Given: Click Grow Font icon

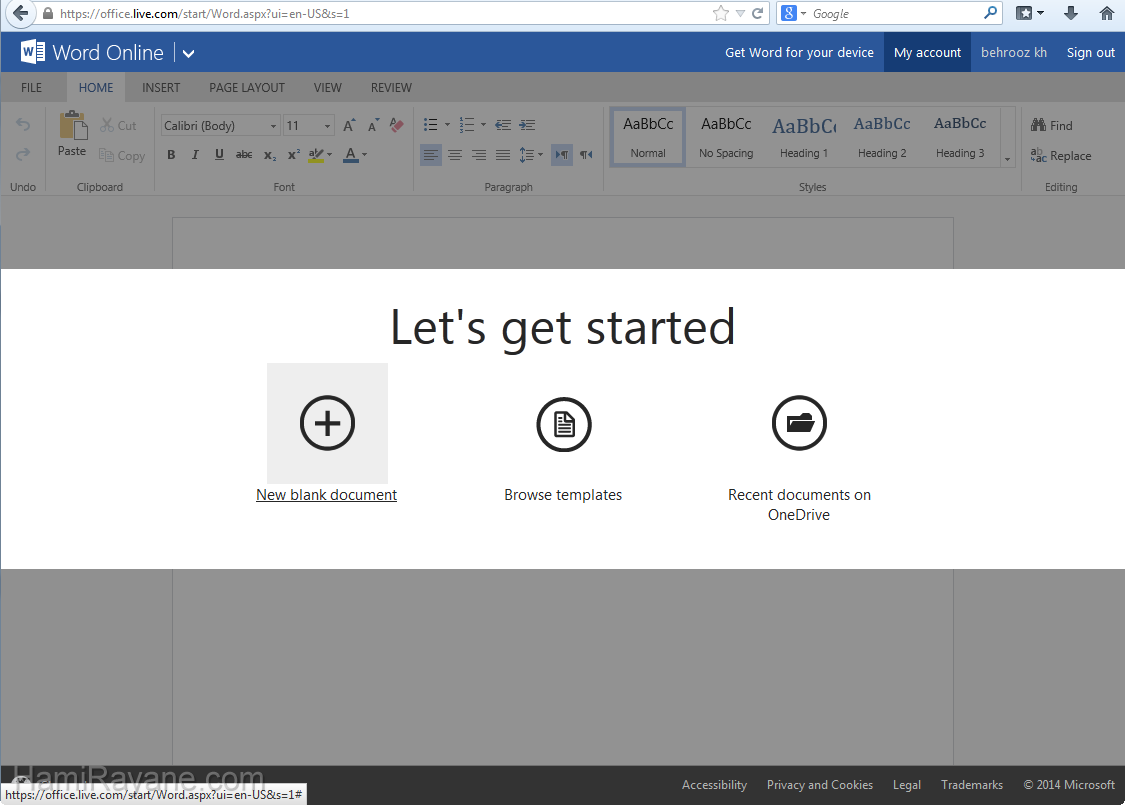Looking at the screenshot, I should 349,126.
